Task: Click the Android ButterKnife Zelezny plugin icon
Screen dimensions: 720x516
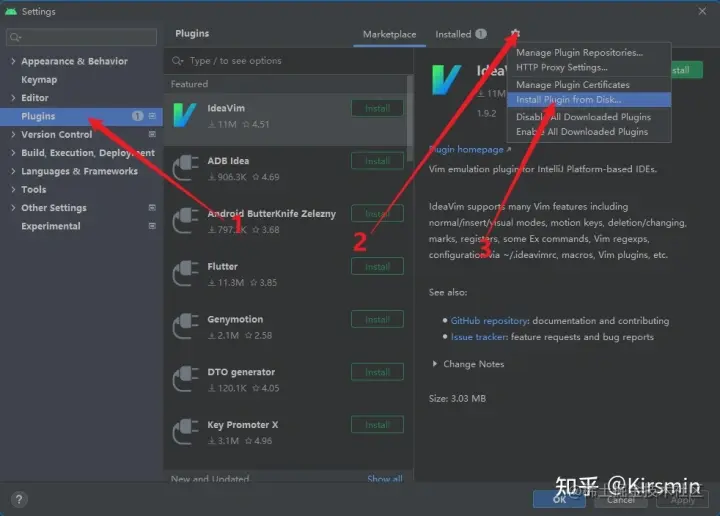Action: 185,221
